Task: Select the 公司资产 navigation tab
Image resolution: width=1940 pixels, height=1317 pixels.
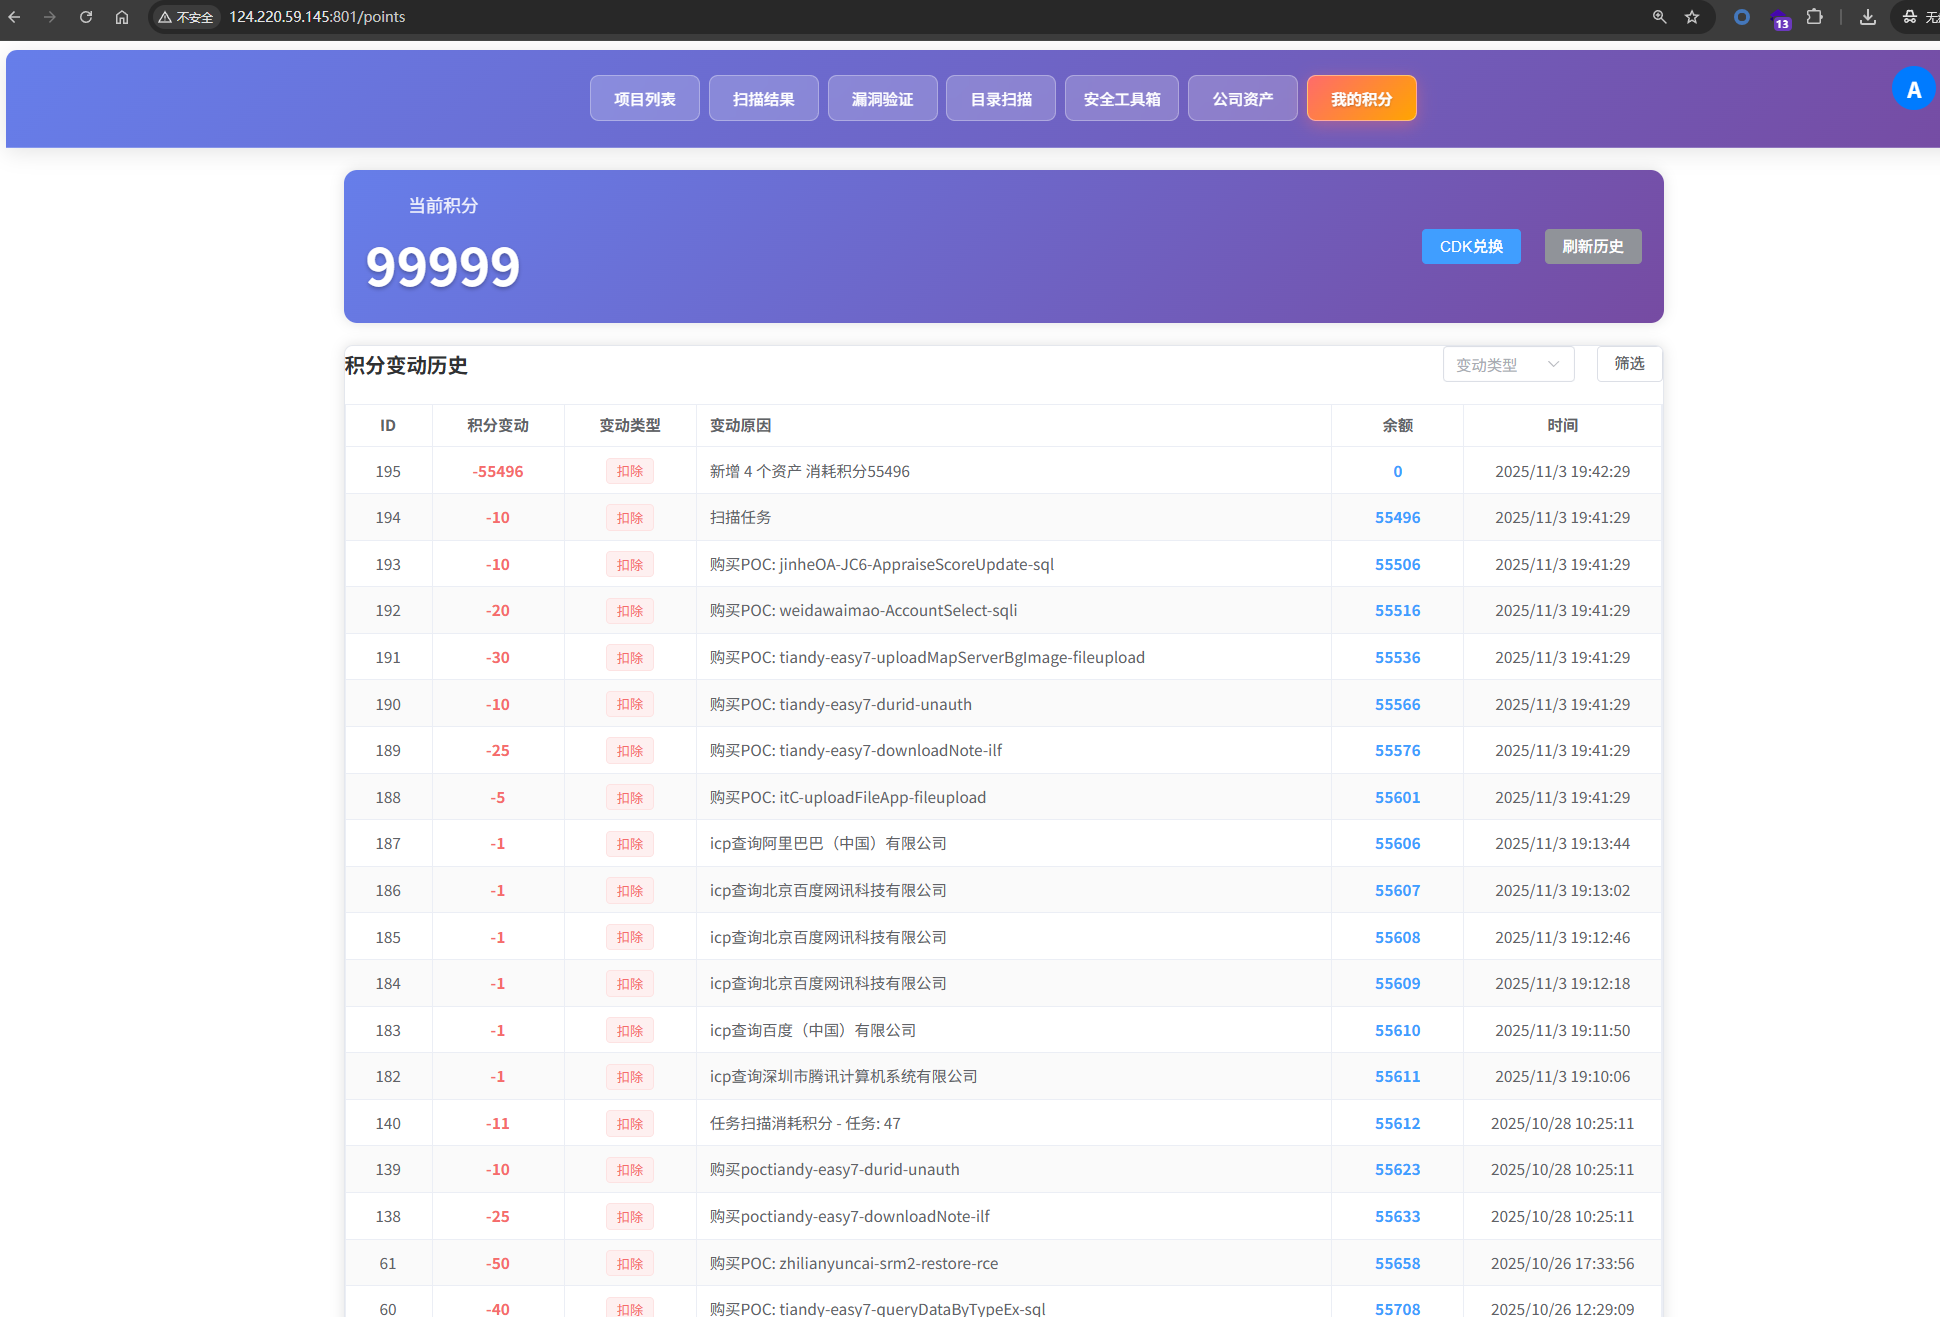Action: point(1243,99)
